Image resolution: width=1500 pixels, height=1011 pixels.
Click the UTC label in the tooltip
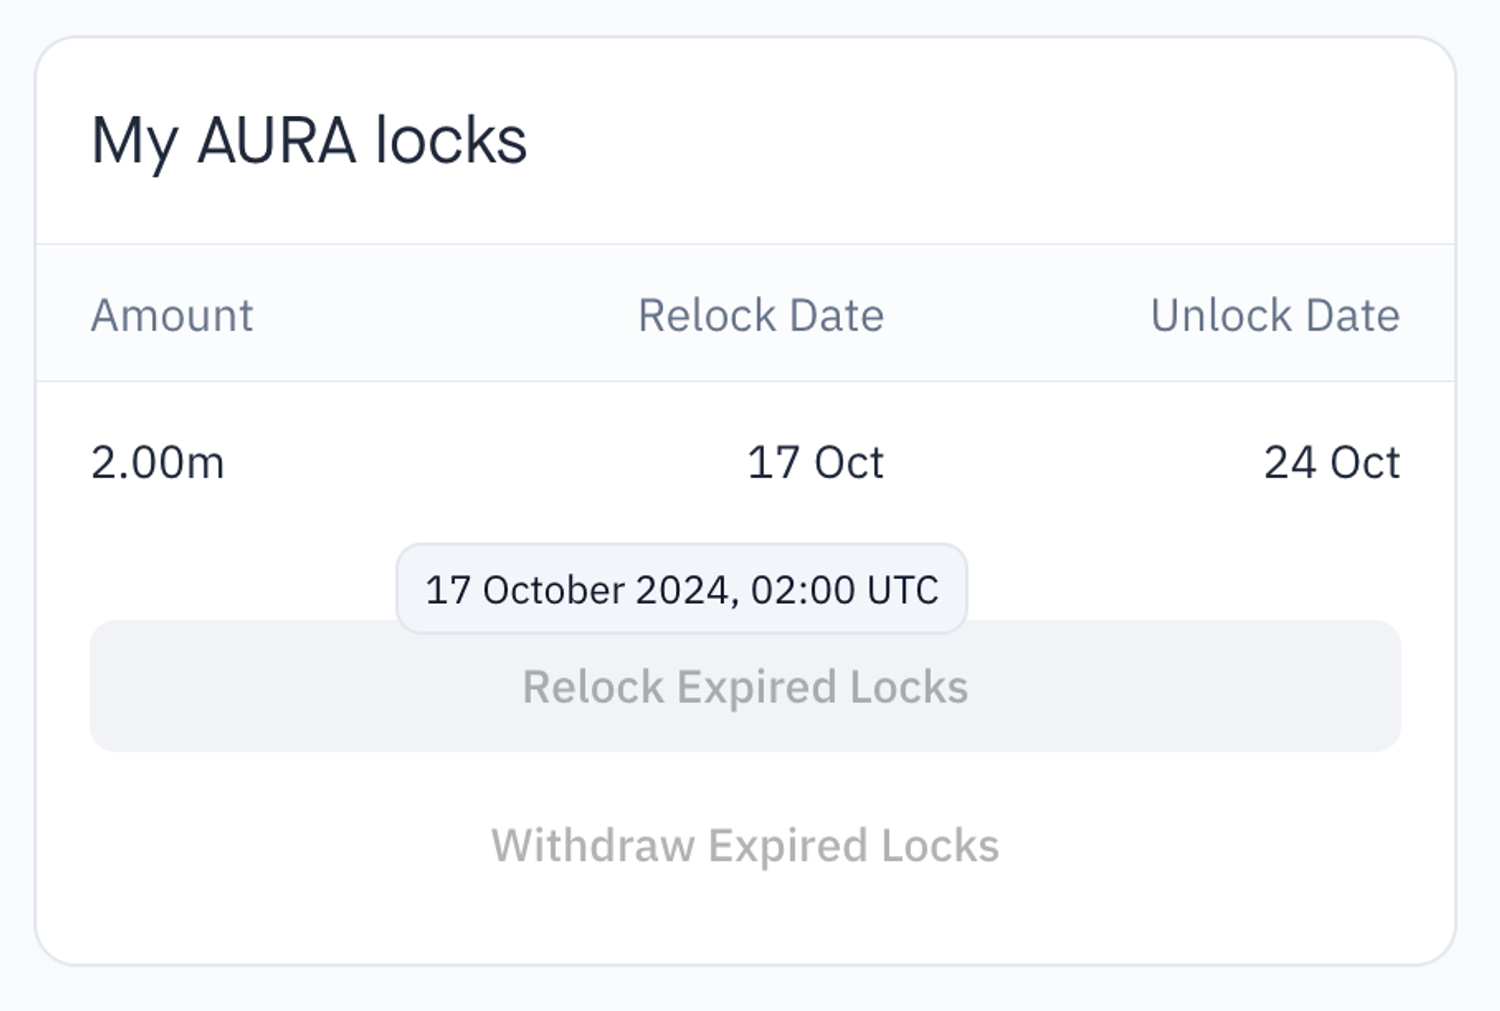pos(902,590)
